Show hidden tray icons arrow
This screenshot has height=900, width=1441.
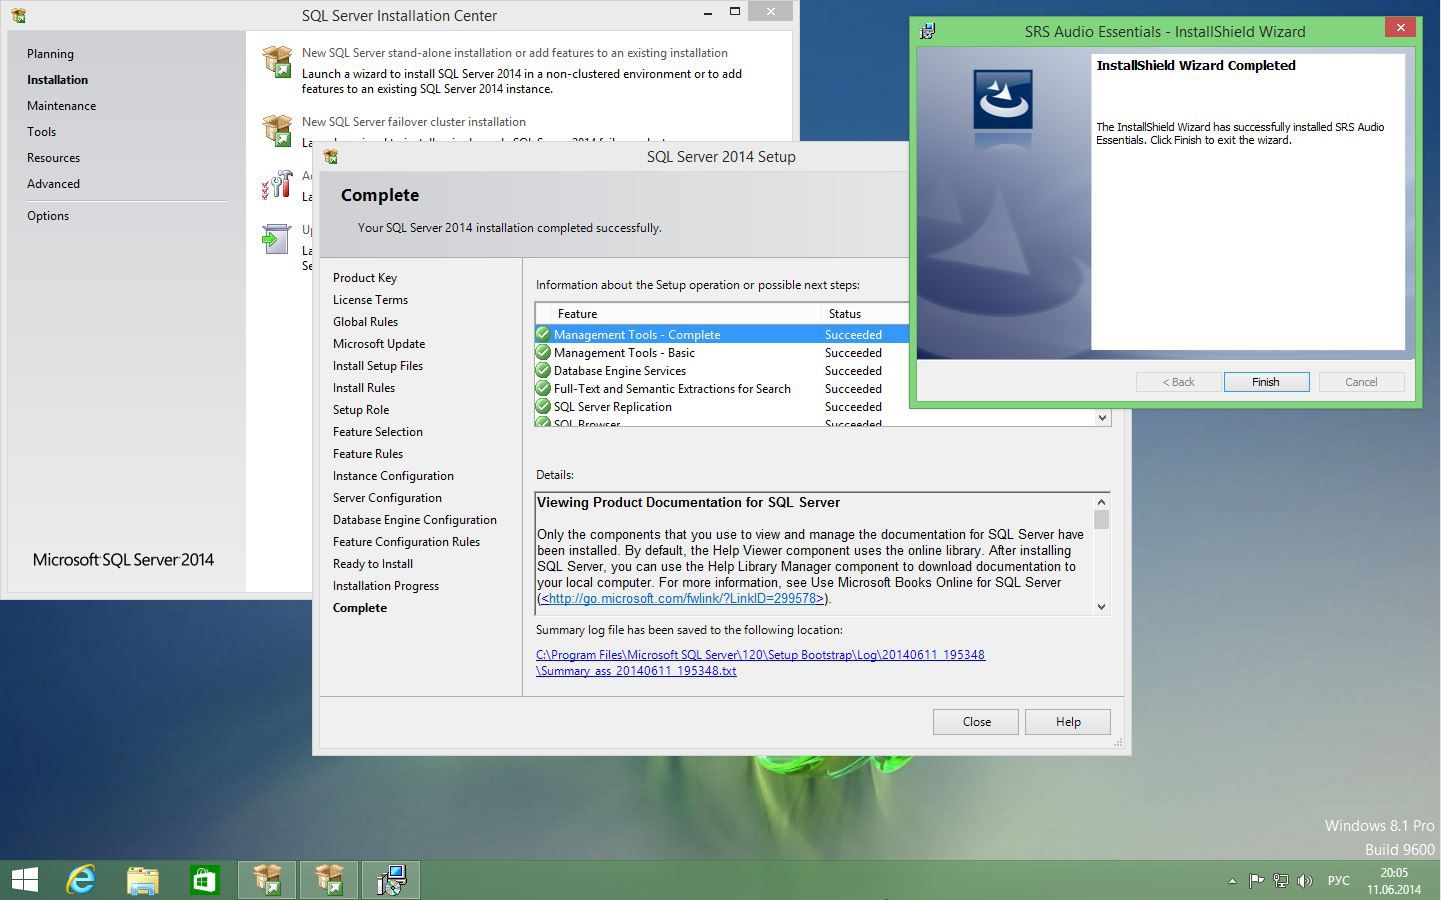[x=1232, y=881]
